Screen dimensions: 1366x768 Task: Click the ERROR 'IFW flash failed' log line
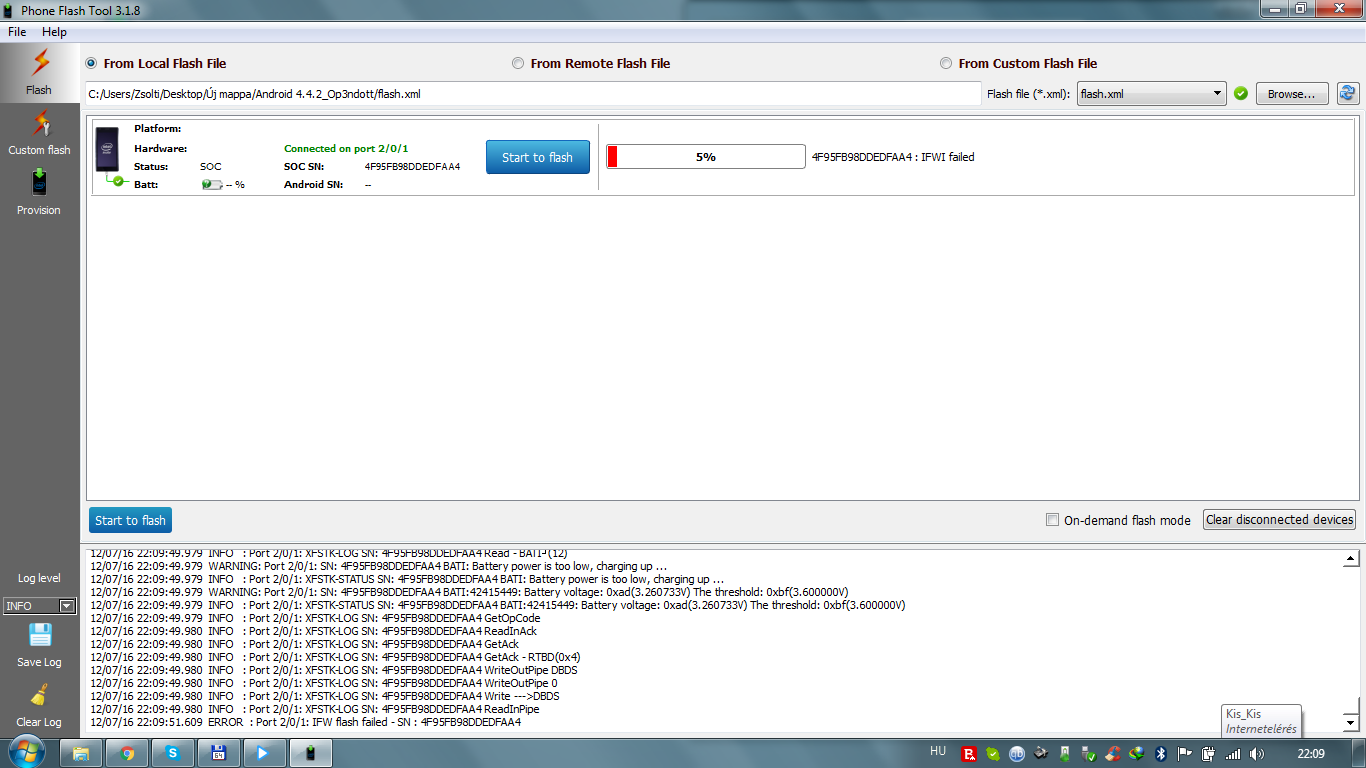(x=305, y=722)
